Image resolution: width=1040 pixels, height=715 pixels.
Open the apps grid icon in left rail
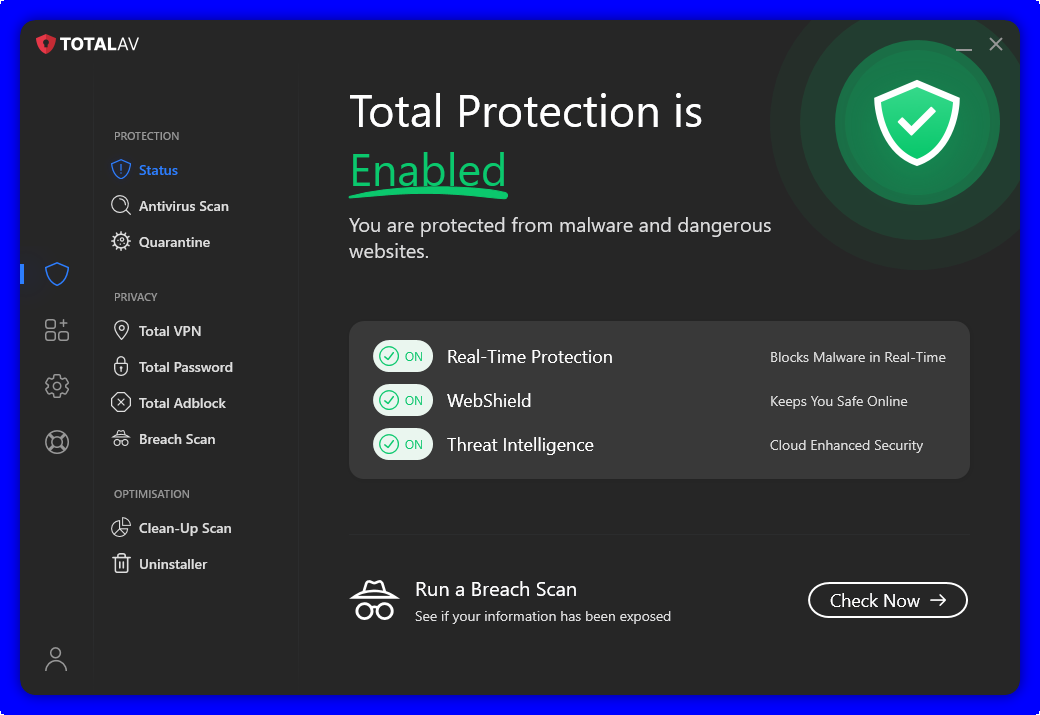[57, 330]
